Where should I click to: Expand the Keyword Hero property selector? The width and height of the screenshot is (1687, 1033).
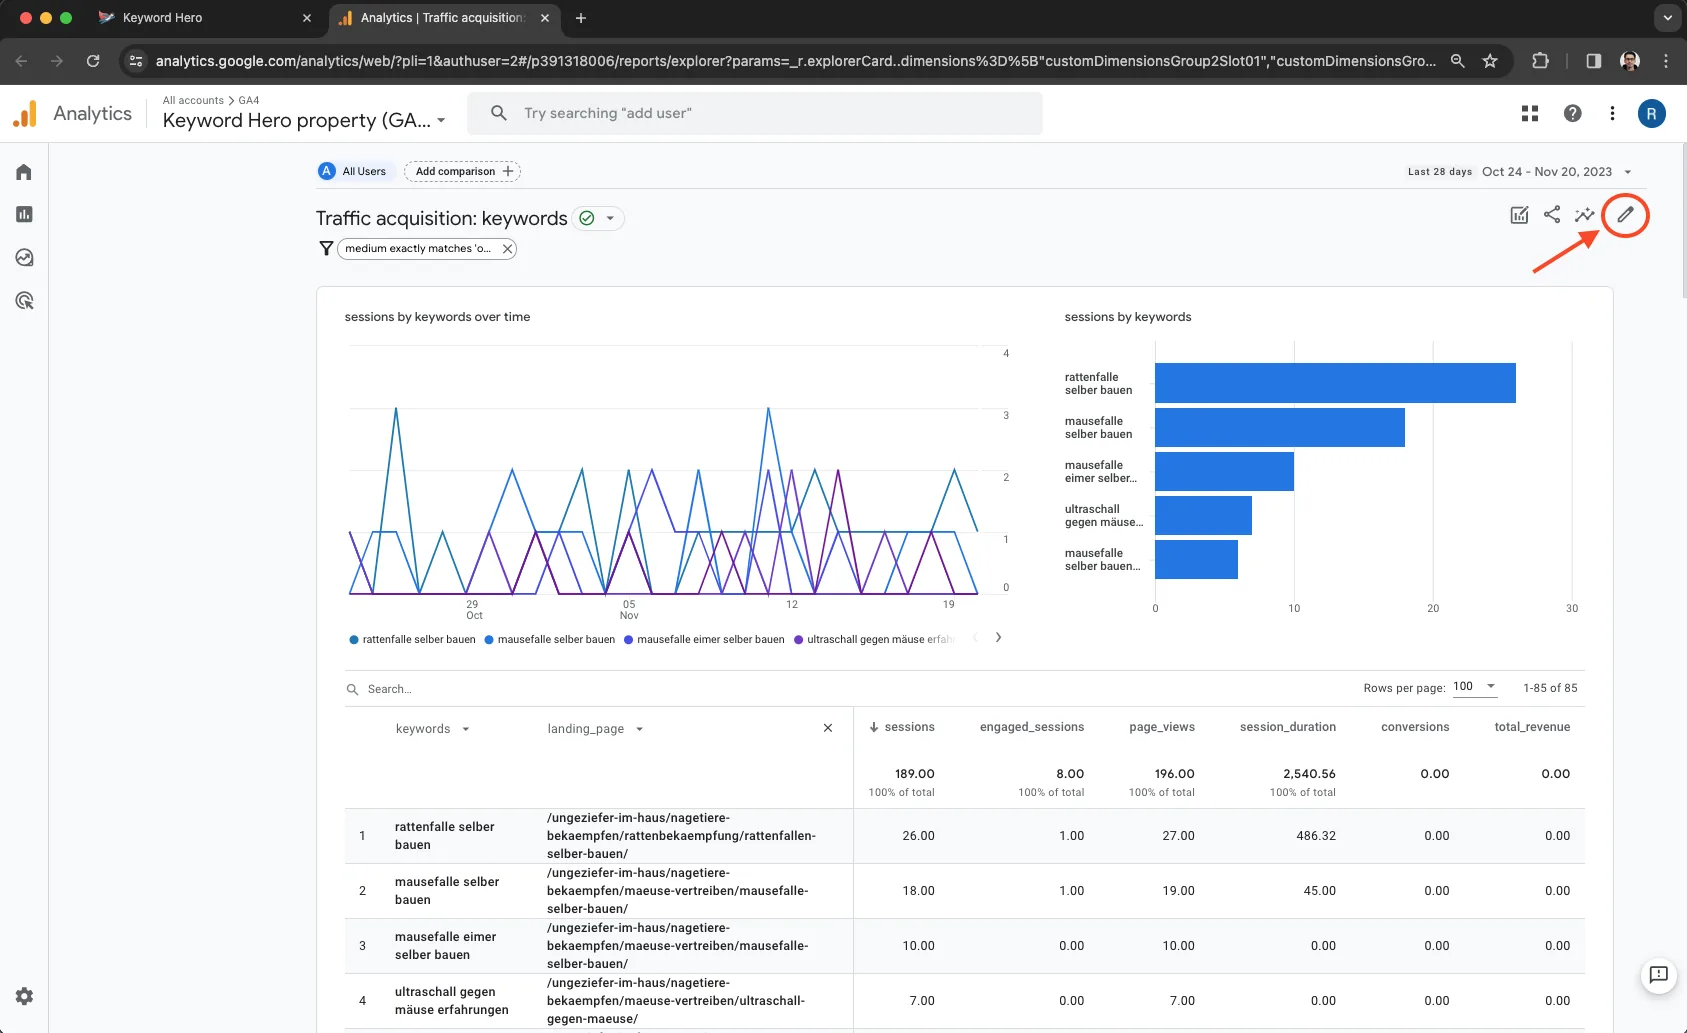304,120
